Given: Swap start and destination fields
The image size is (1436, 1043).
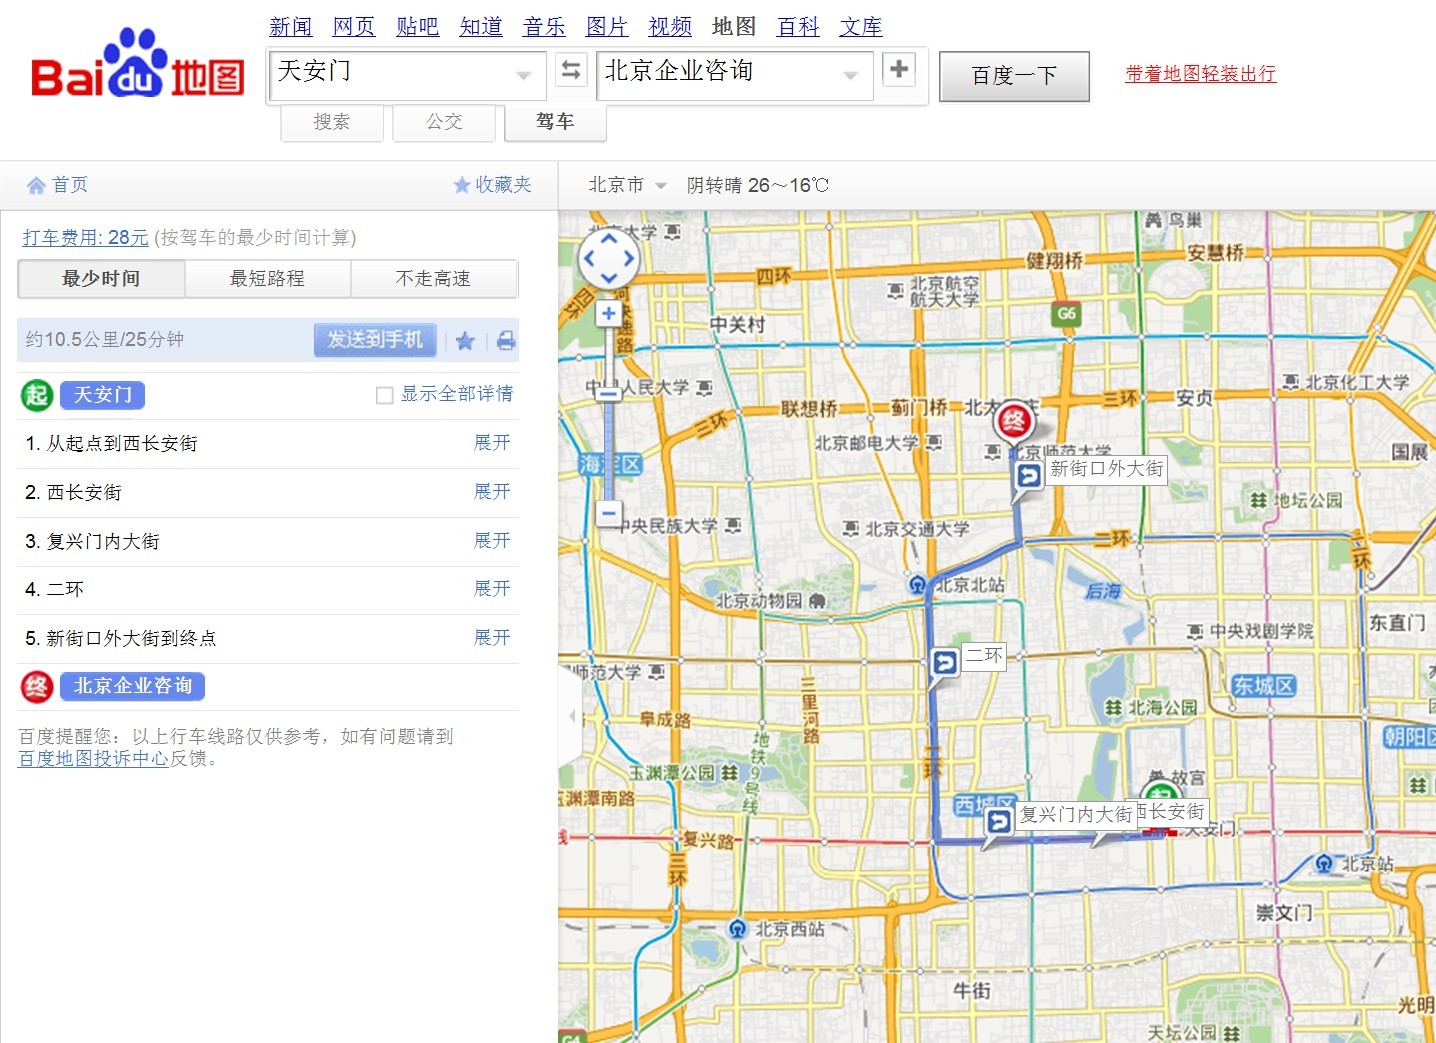Looking at the screenshot, I should coord(571,70).
